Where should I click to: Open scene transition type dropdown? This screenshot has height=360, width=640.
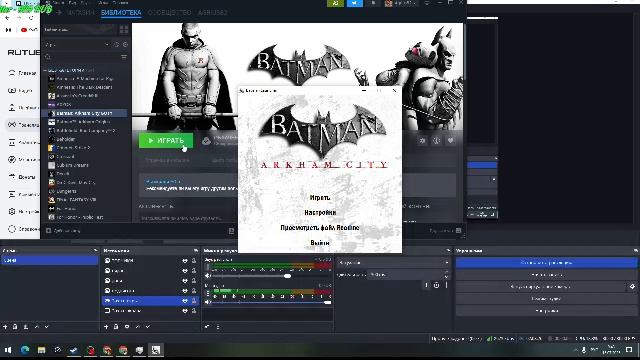(x=394, y=263)
